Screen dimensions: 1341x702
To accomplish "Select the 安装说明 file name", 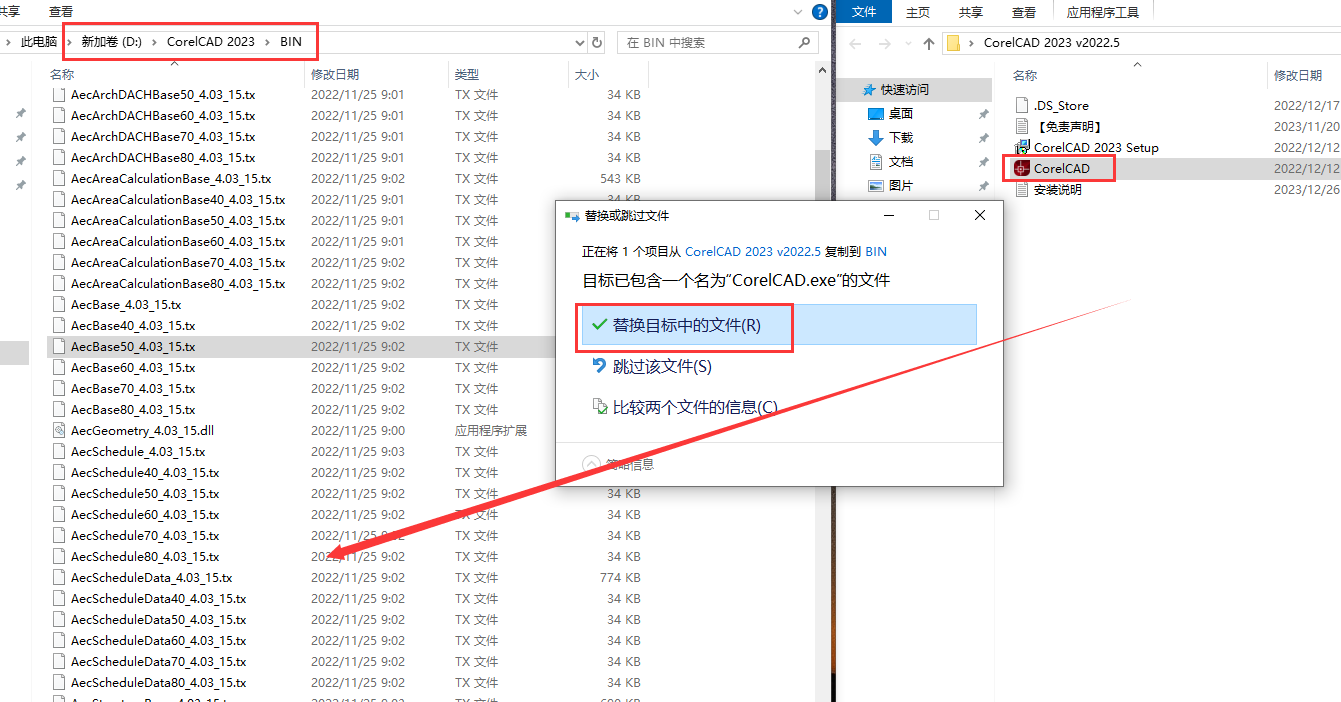I will click(x=1057, y=189).
